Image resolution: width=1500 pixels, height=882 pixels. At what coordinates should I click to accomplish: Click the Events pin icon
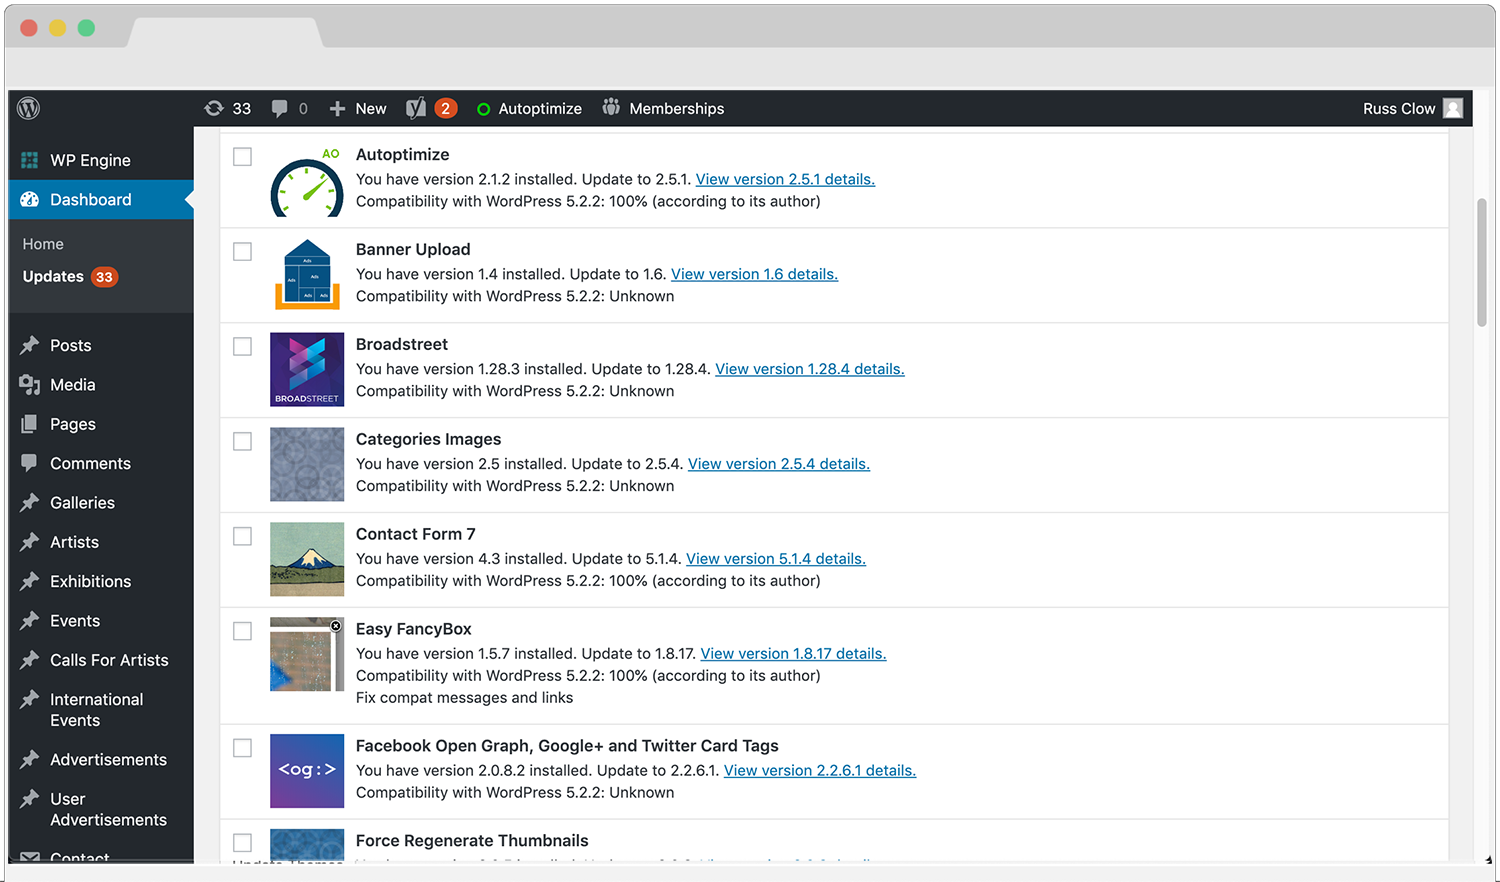(30, 621)
